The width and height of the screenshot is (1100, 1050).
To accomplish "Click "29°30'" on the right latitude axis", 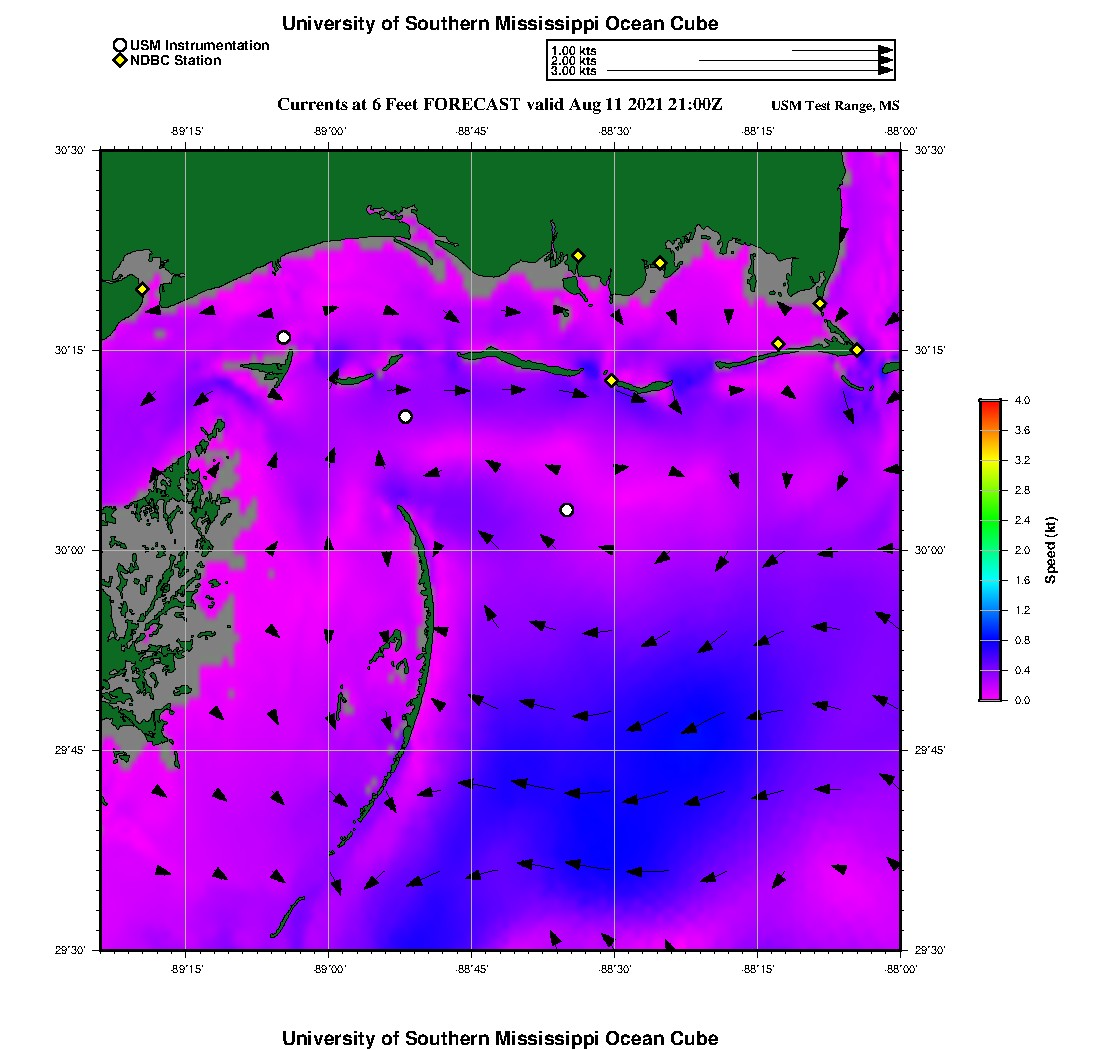I will [x=930, y=950].
